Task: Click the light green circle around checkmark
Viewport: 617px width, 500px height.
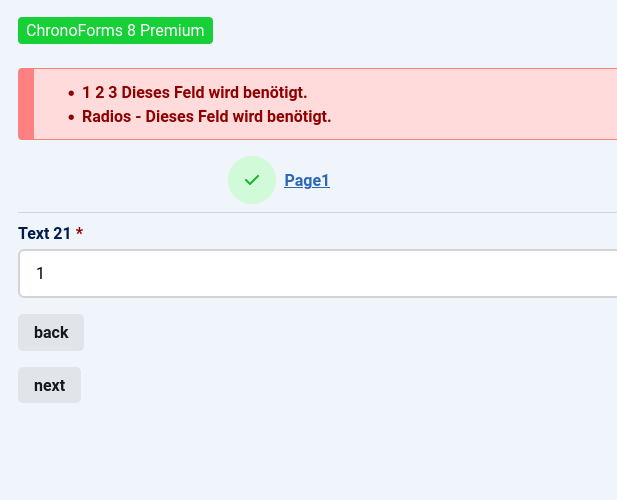Action: coord(252,180)
